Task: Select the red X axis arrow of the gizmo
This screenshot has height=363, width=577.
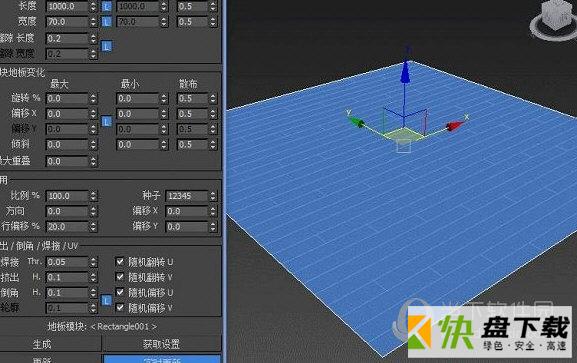Action: (x=455, y=126)
